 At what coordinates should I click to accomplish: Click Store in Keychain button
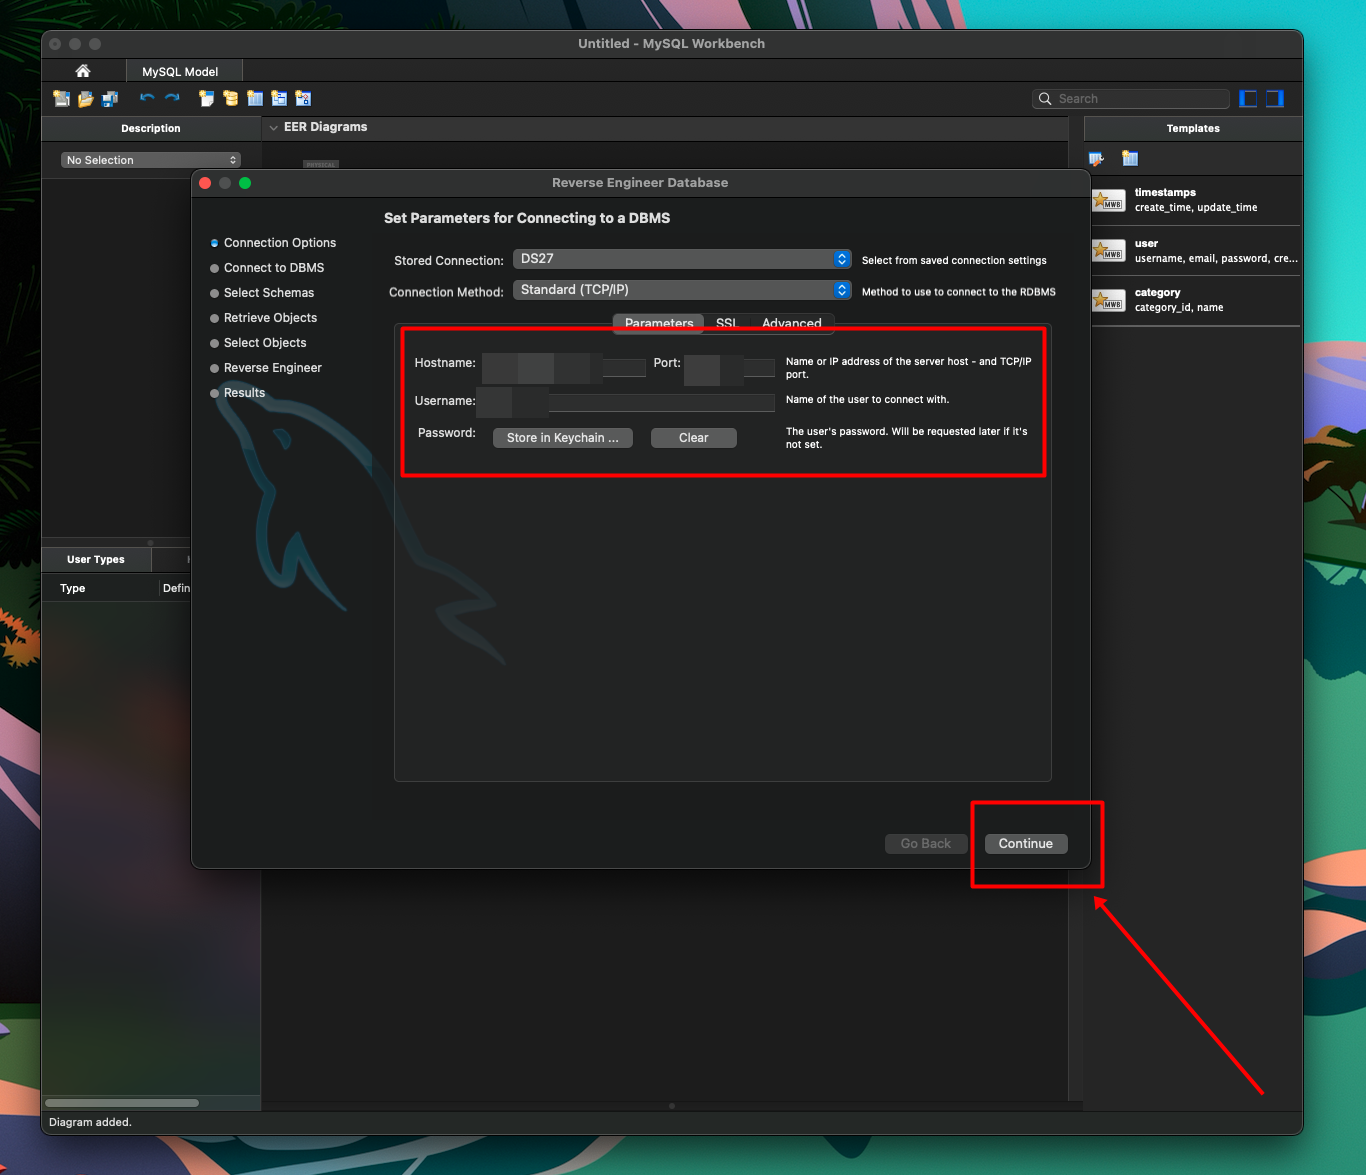pos(562,438)
